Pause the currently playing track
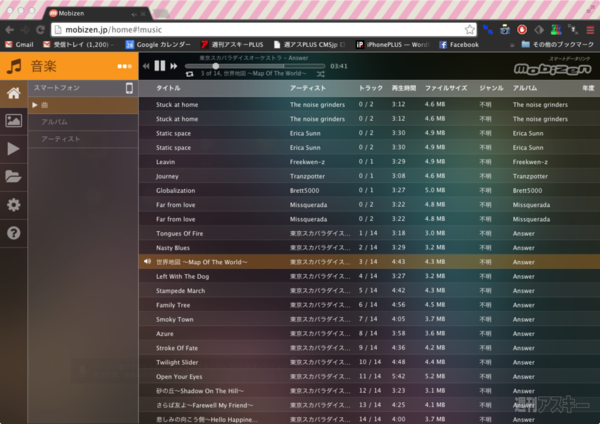 point(160,66)
